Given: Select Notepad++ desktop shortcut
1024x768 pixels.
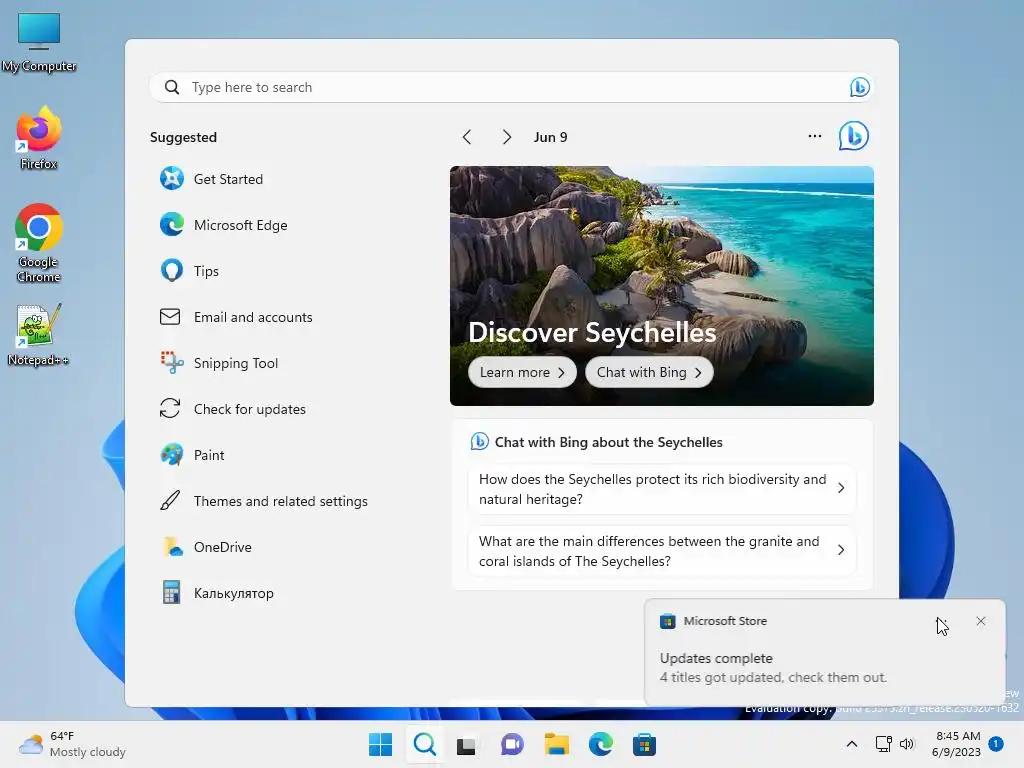Looking at the screenshot, I should (x=39, y=335).
